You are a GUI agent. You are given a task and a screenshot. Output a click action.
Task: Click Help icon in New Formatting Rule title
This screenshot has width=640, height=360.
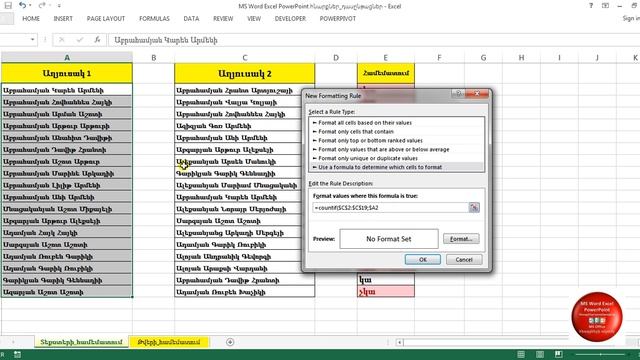[458, 93]
